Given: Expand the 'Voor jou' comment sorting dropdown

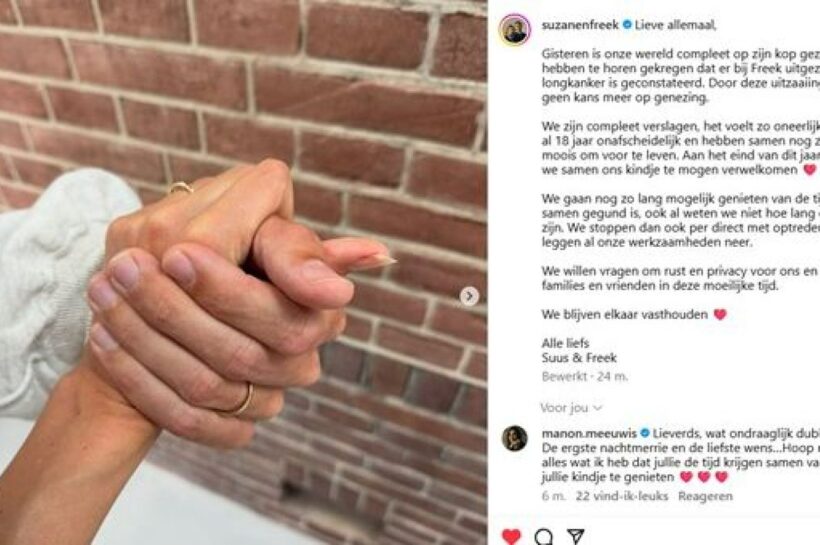Looking at the screenshot, I should pyautogui.click(x=571, y=408).
